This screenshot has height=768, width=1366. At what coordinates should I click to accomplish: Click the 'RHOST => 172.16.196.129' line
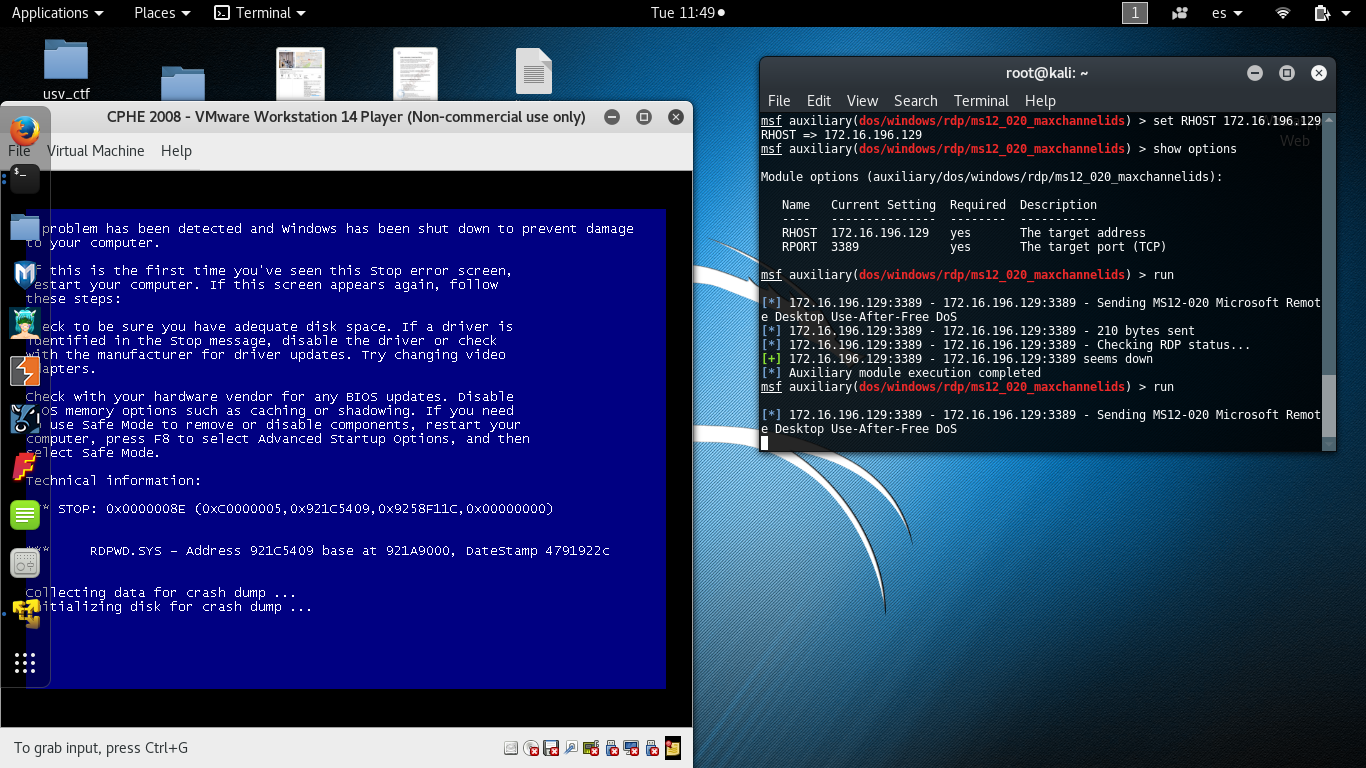point(841,135)
